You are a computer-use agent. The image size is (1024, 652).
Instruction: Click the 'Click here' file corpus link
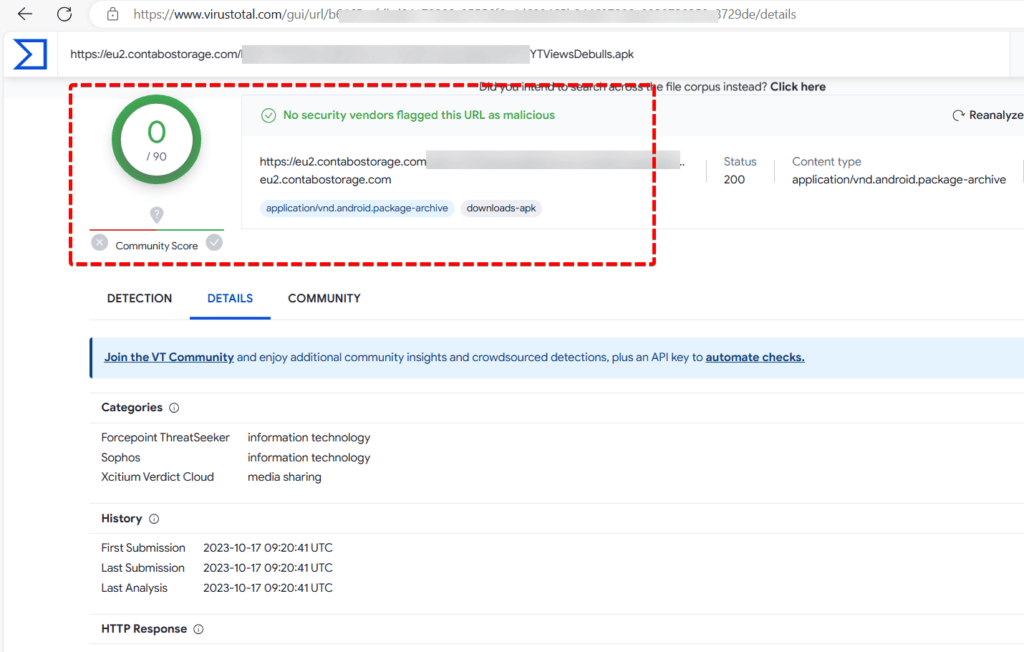(797, 87)
